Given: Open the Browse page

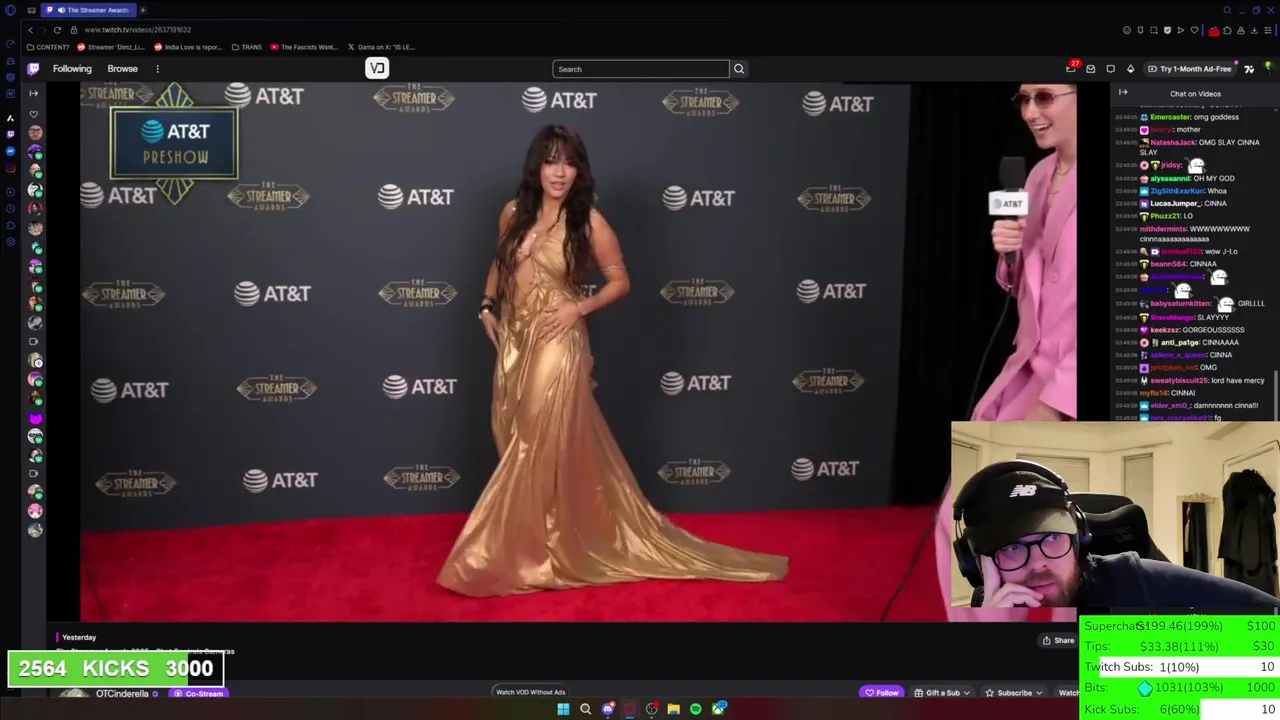Looking at the screenshot, I should [122, 69].
